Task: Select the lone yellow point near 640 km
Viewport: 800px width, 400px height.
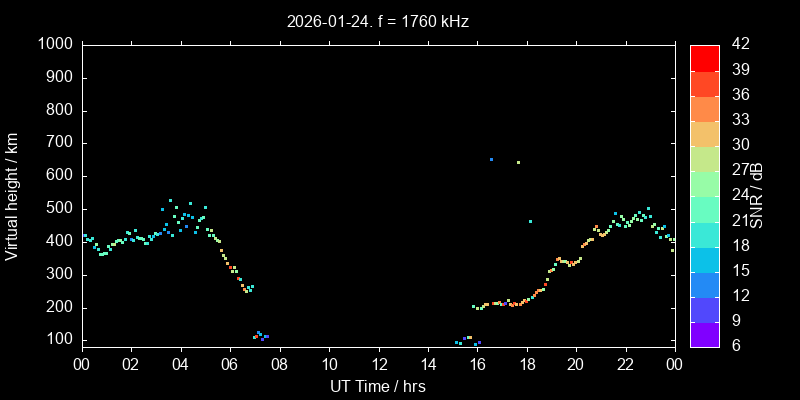Action: pos(518,162)
